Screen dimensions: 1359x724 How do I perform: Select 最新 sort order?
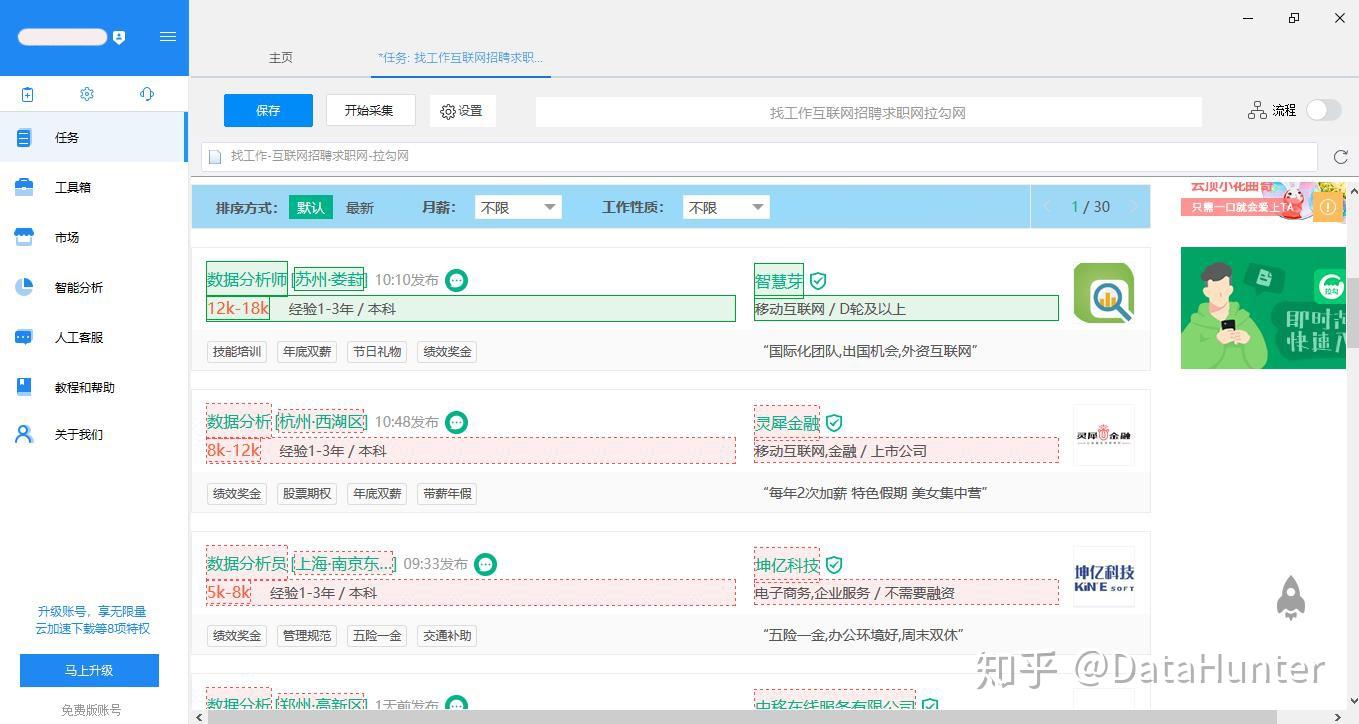pos(360,208)
